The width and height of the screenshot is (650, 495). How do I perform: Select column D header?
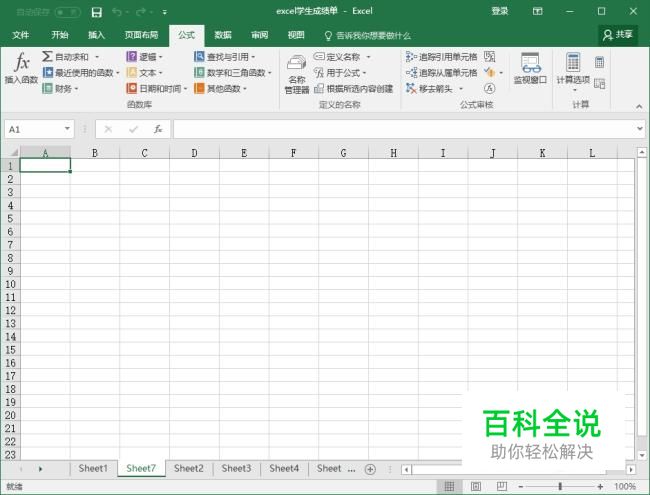click(x=194, y=153)
